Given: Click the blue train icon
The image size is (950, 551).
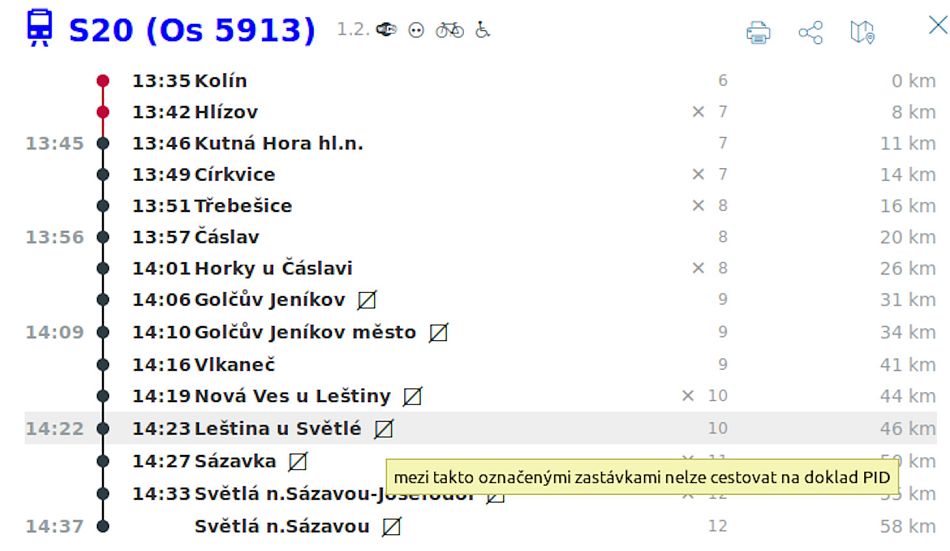Looking at the screenshot, I should [40, 29].
